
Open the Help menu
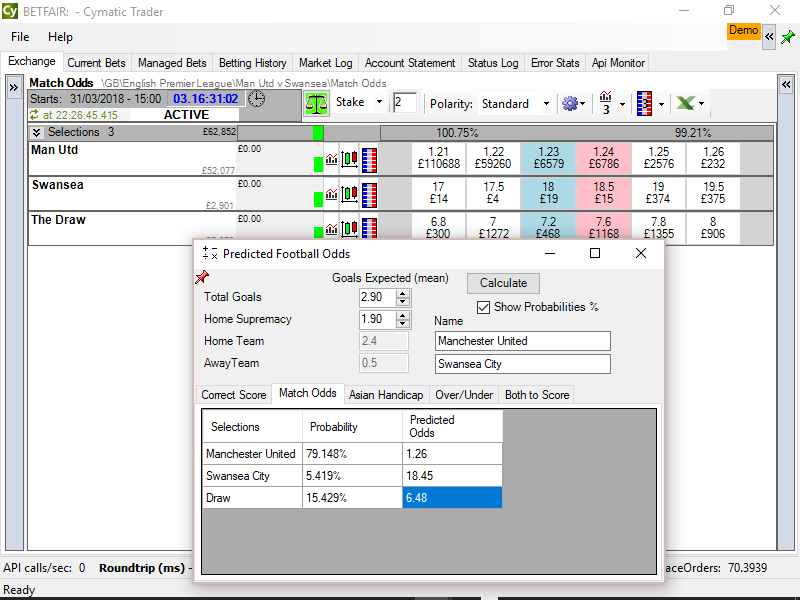click(x=60, y=37)
